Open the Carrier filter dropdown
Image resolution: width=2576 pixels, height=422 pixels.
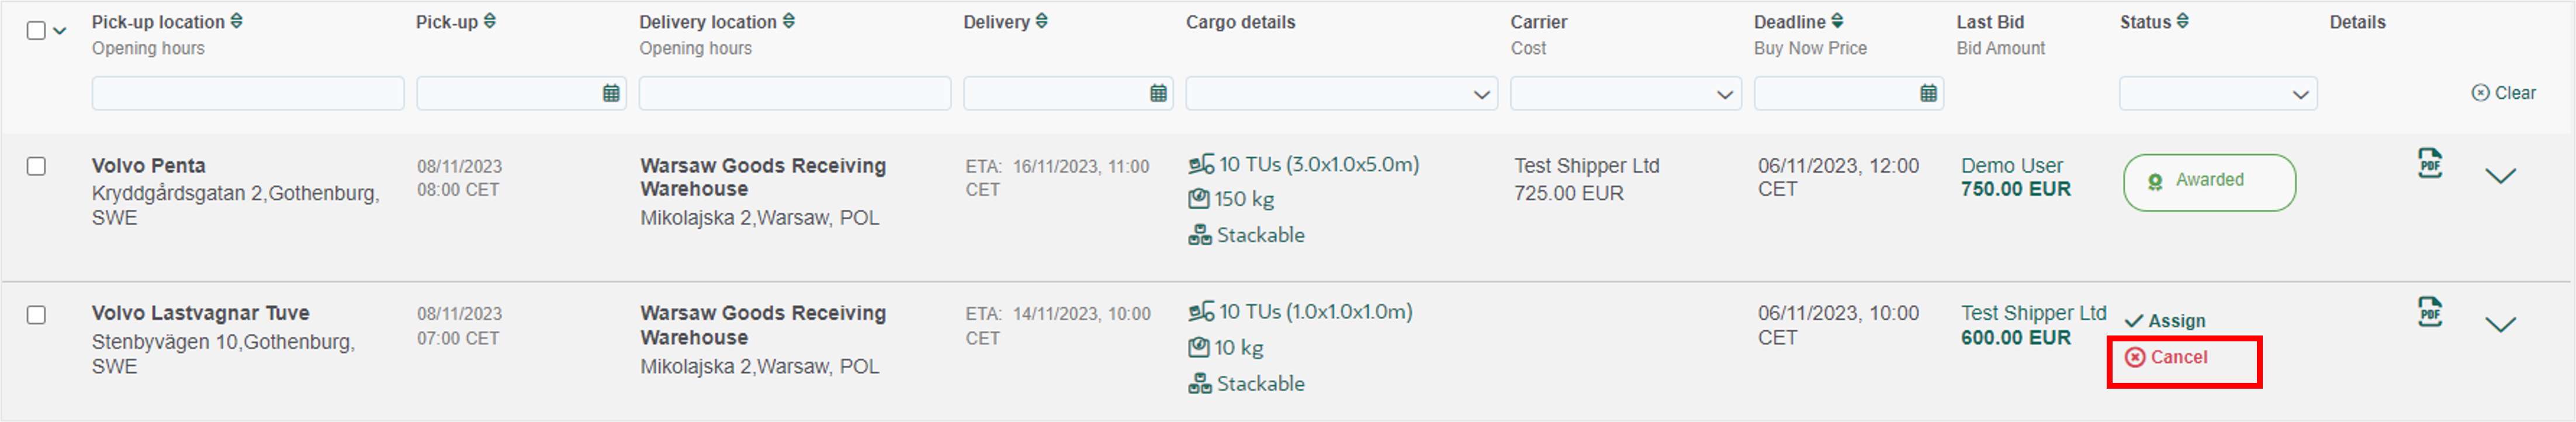1625,93
